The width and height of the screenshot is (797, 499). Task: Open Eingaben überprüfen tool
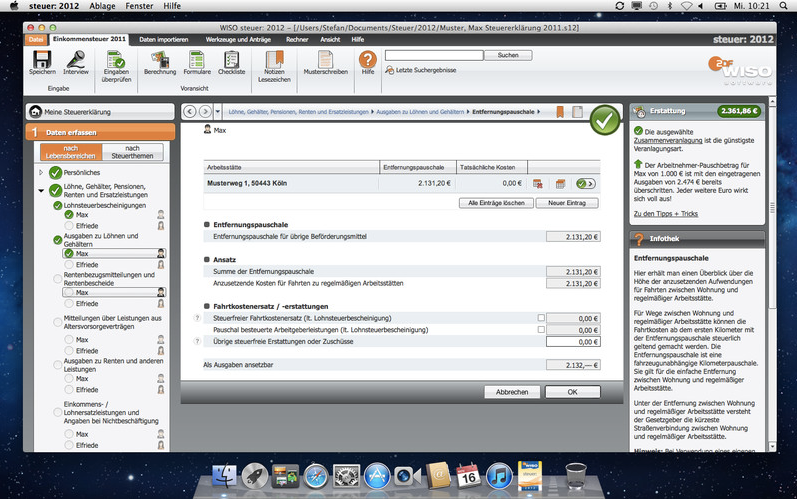point(116,60)
